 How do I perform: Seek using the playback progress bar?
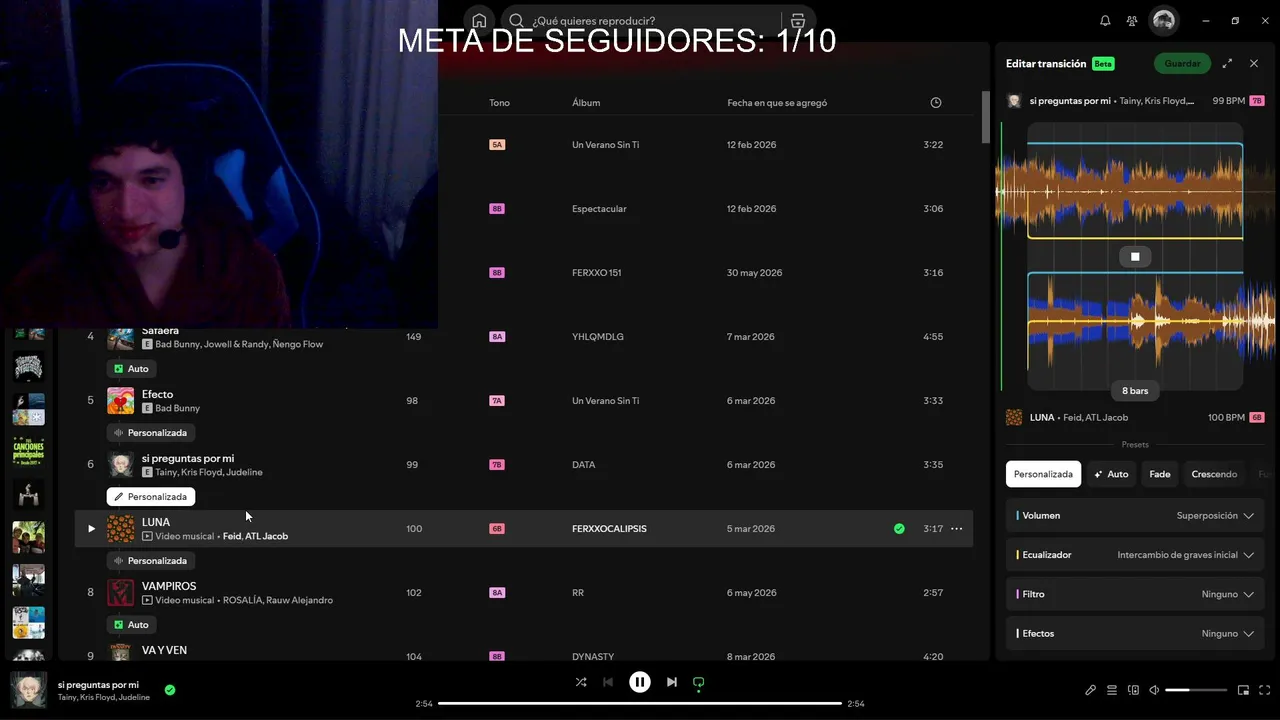pyautogui.click(x=640, y=704)
